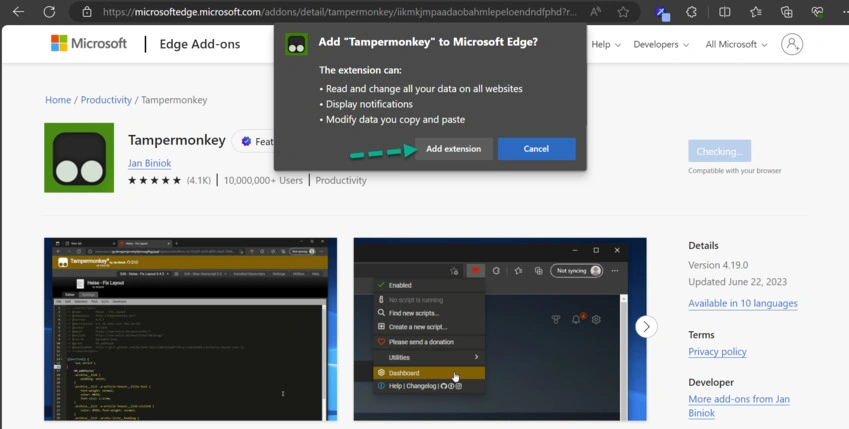Image resolution: width=849 pixels, height=429 pixels.
Task: Open More add-ons from Jan Biniok
Action: tap(739, 406)
